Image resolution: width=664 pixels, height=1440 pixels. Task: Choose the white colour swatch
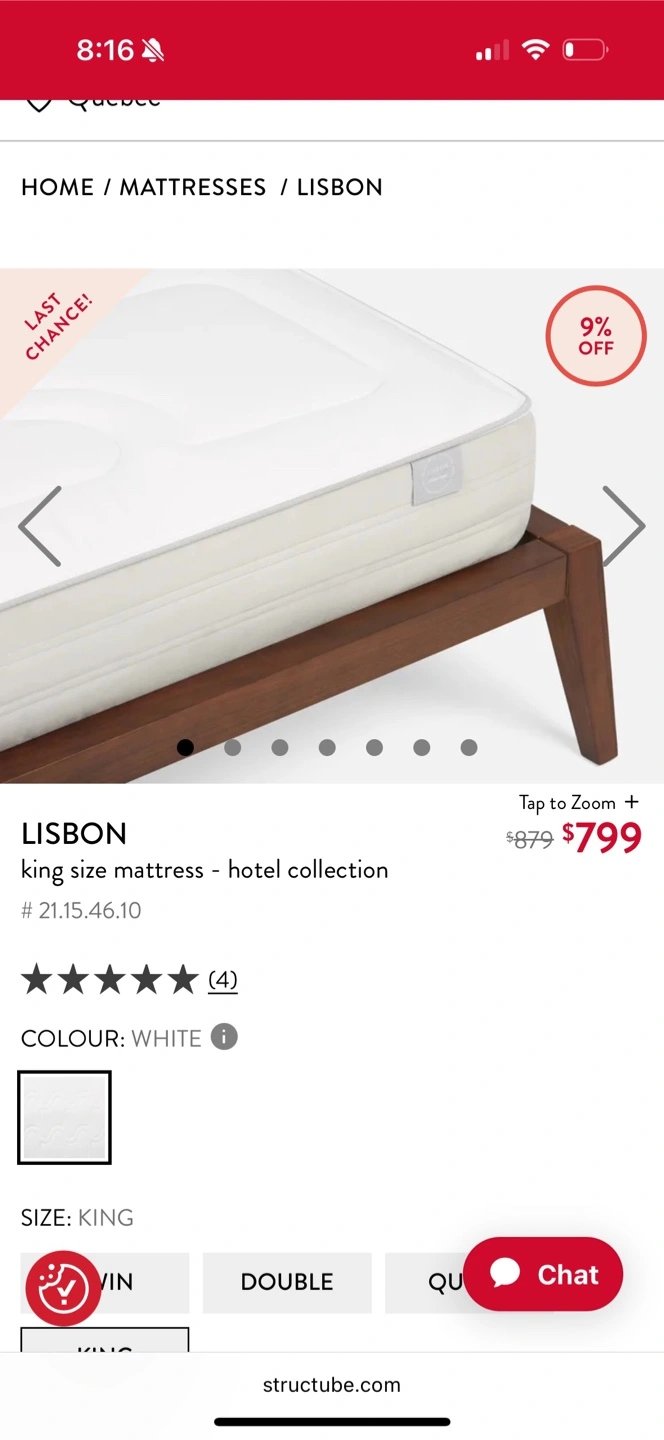tap(64, 1117)
